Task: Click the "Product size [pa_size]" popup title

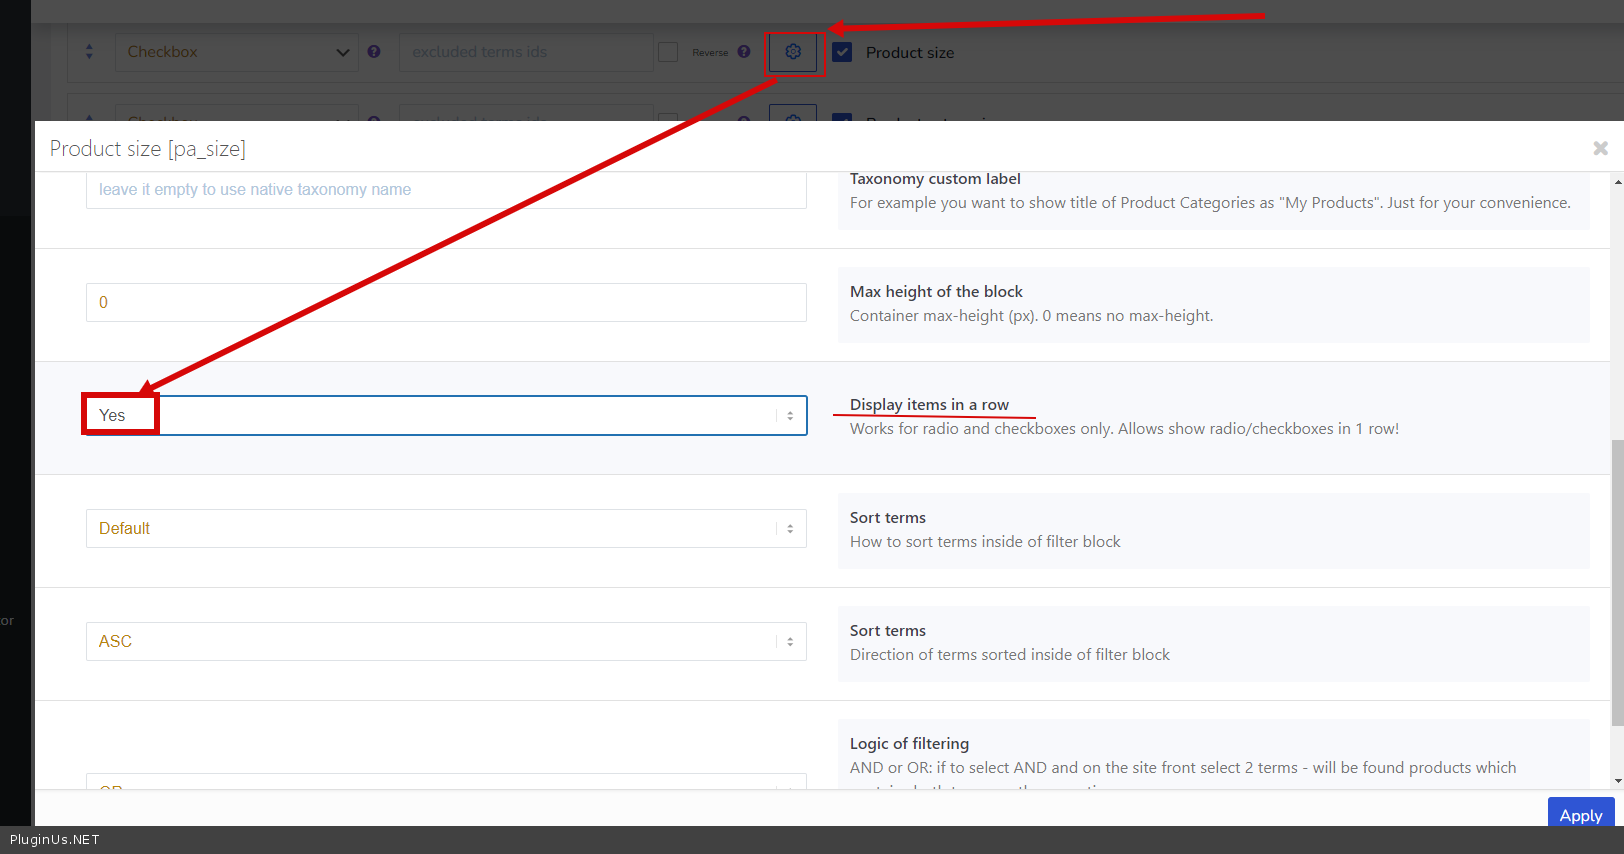Action: [x=148, y=148]
